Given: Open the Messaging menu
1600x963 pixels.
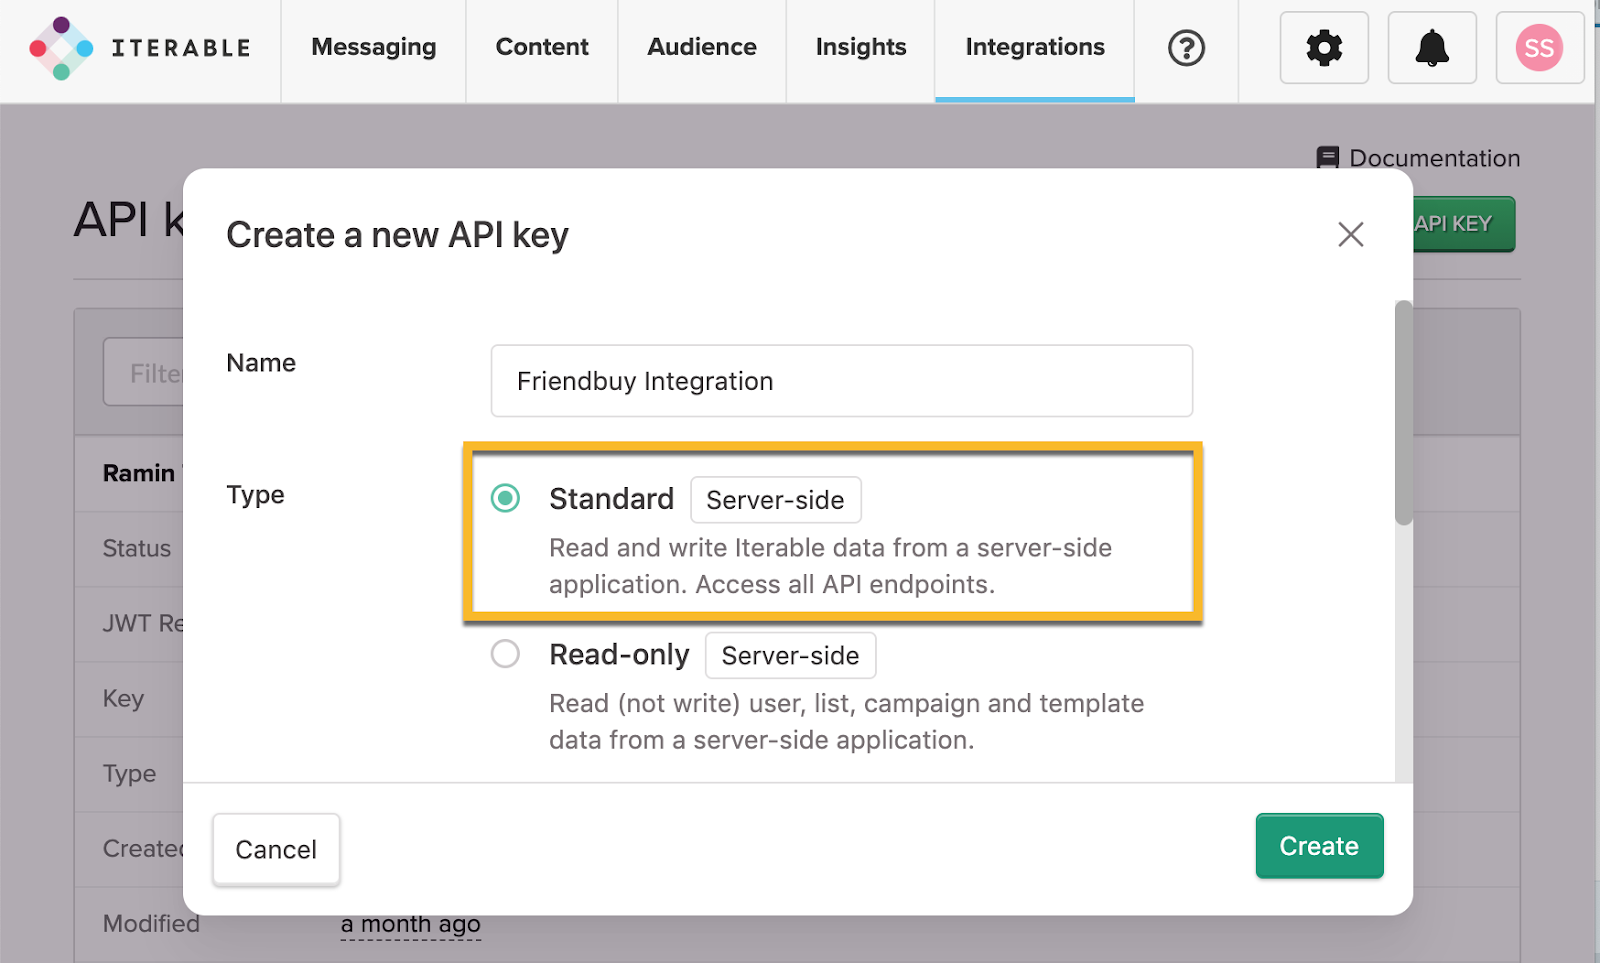Looking at the screenshot, I should pyautogui.click(x=373, y=48).
